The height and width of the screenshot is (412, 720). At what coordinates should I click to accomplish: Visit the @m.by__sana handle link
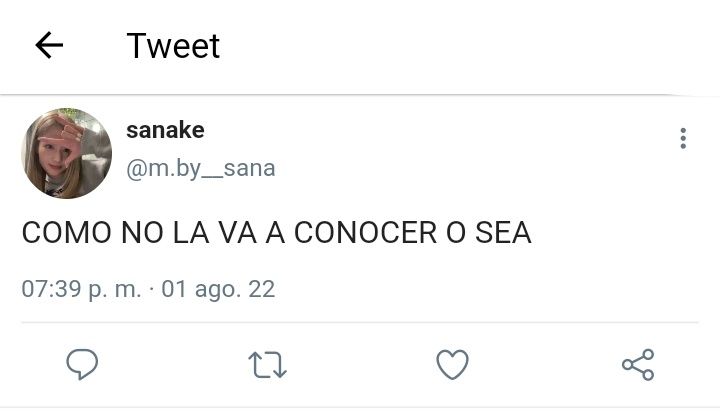pos(201,169)
